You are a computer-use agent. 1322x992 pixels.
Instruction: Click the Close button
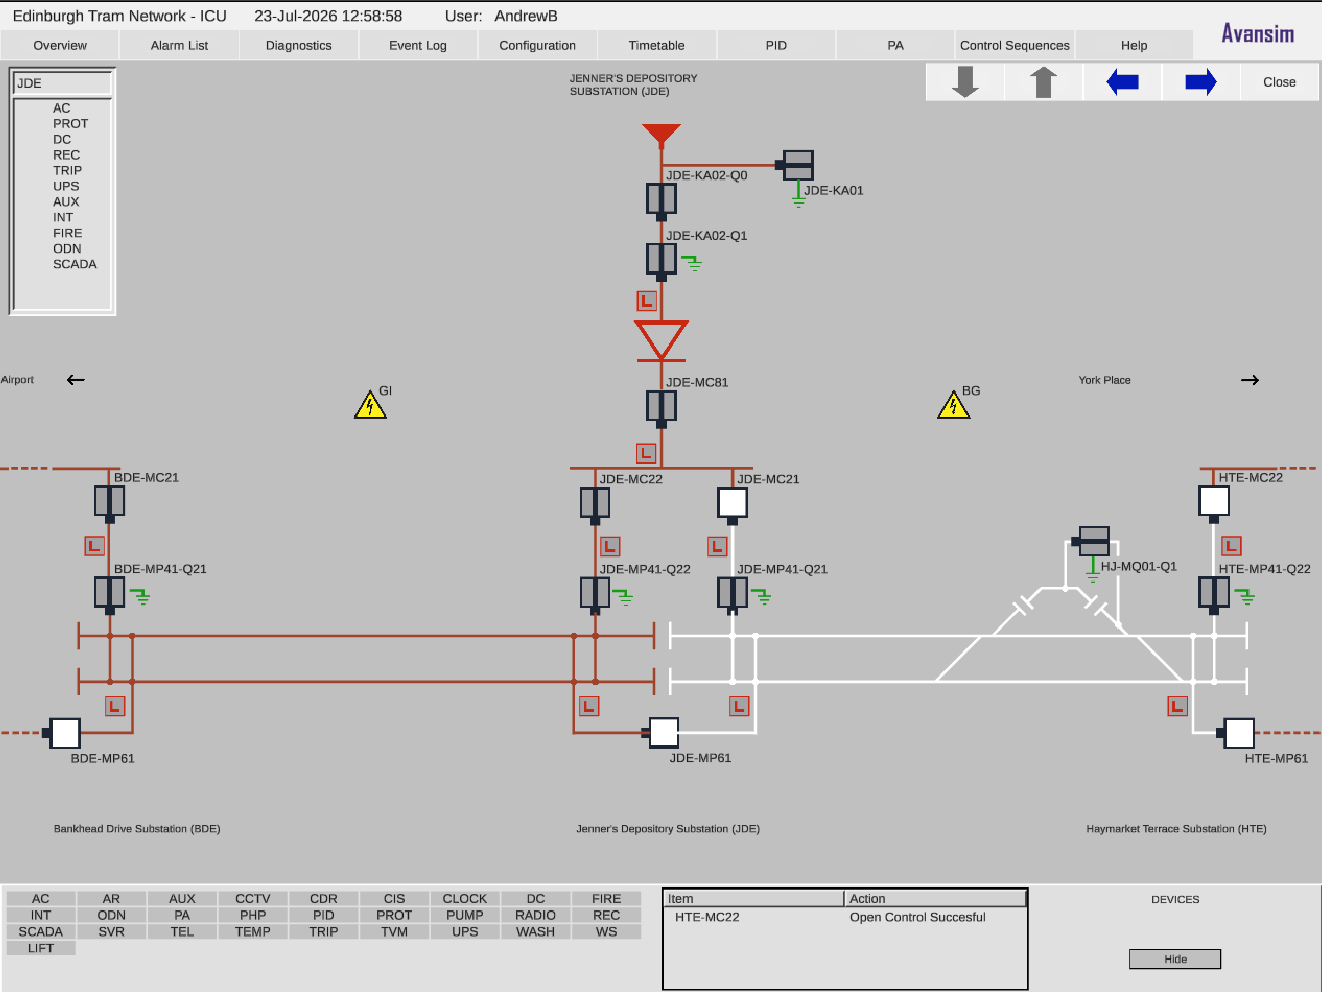[x=1279, y=82]
